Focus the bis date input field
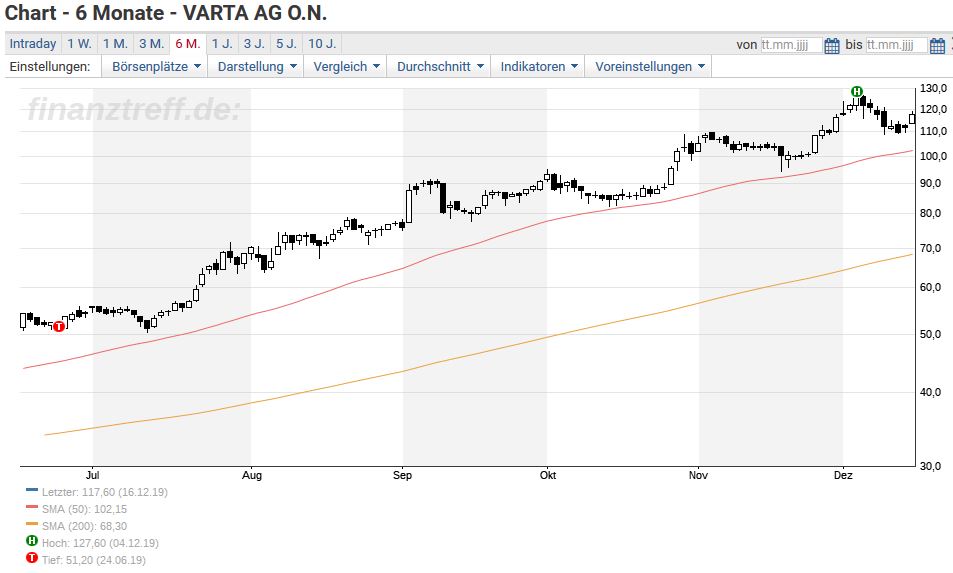 pos(896,45)
